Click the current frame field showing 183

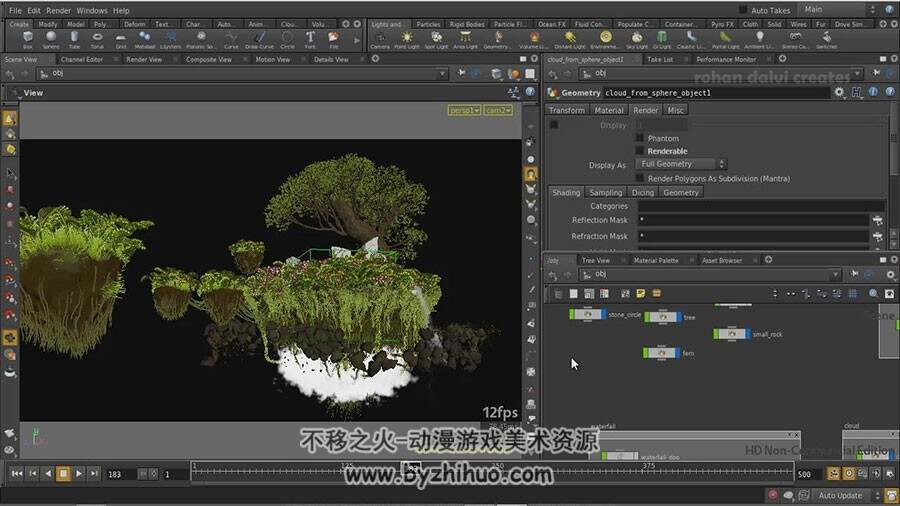tap(119, 474)
